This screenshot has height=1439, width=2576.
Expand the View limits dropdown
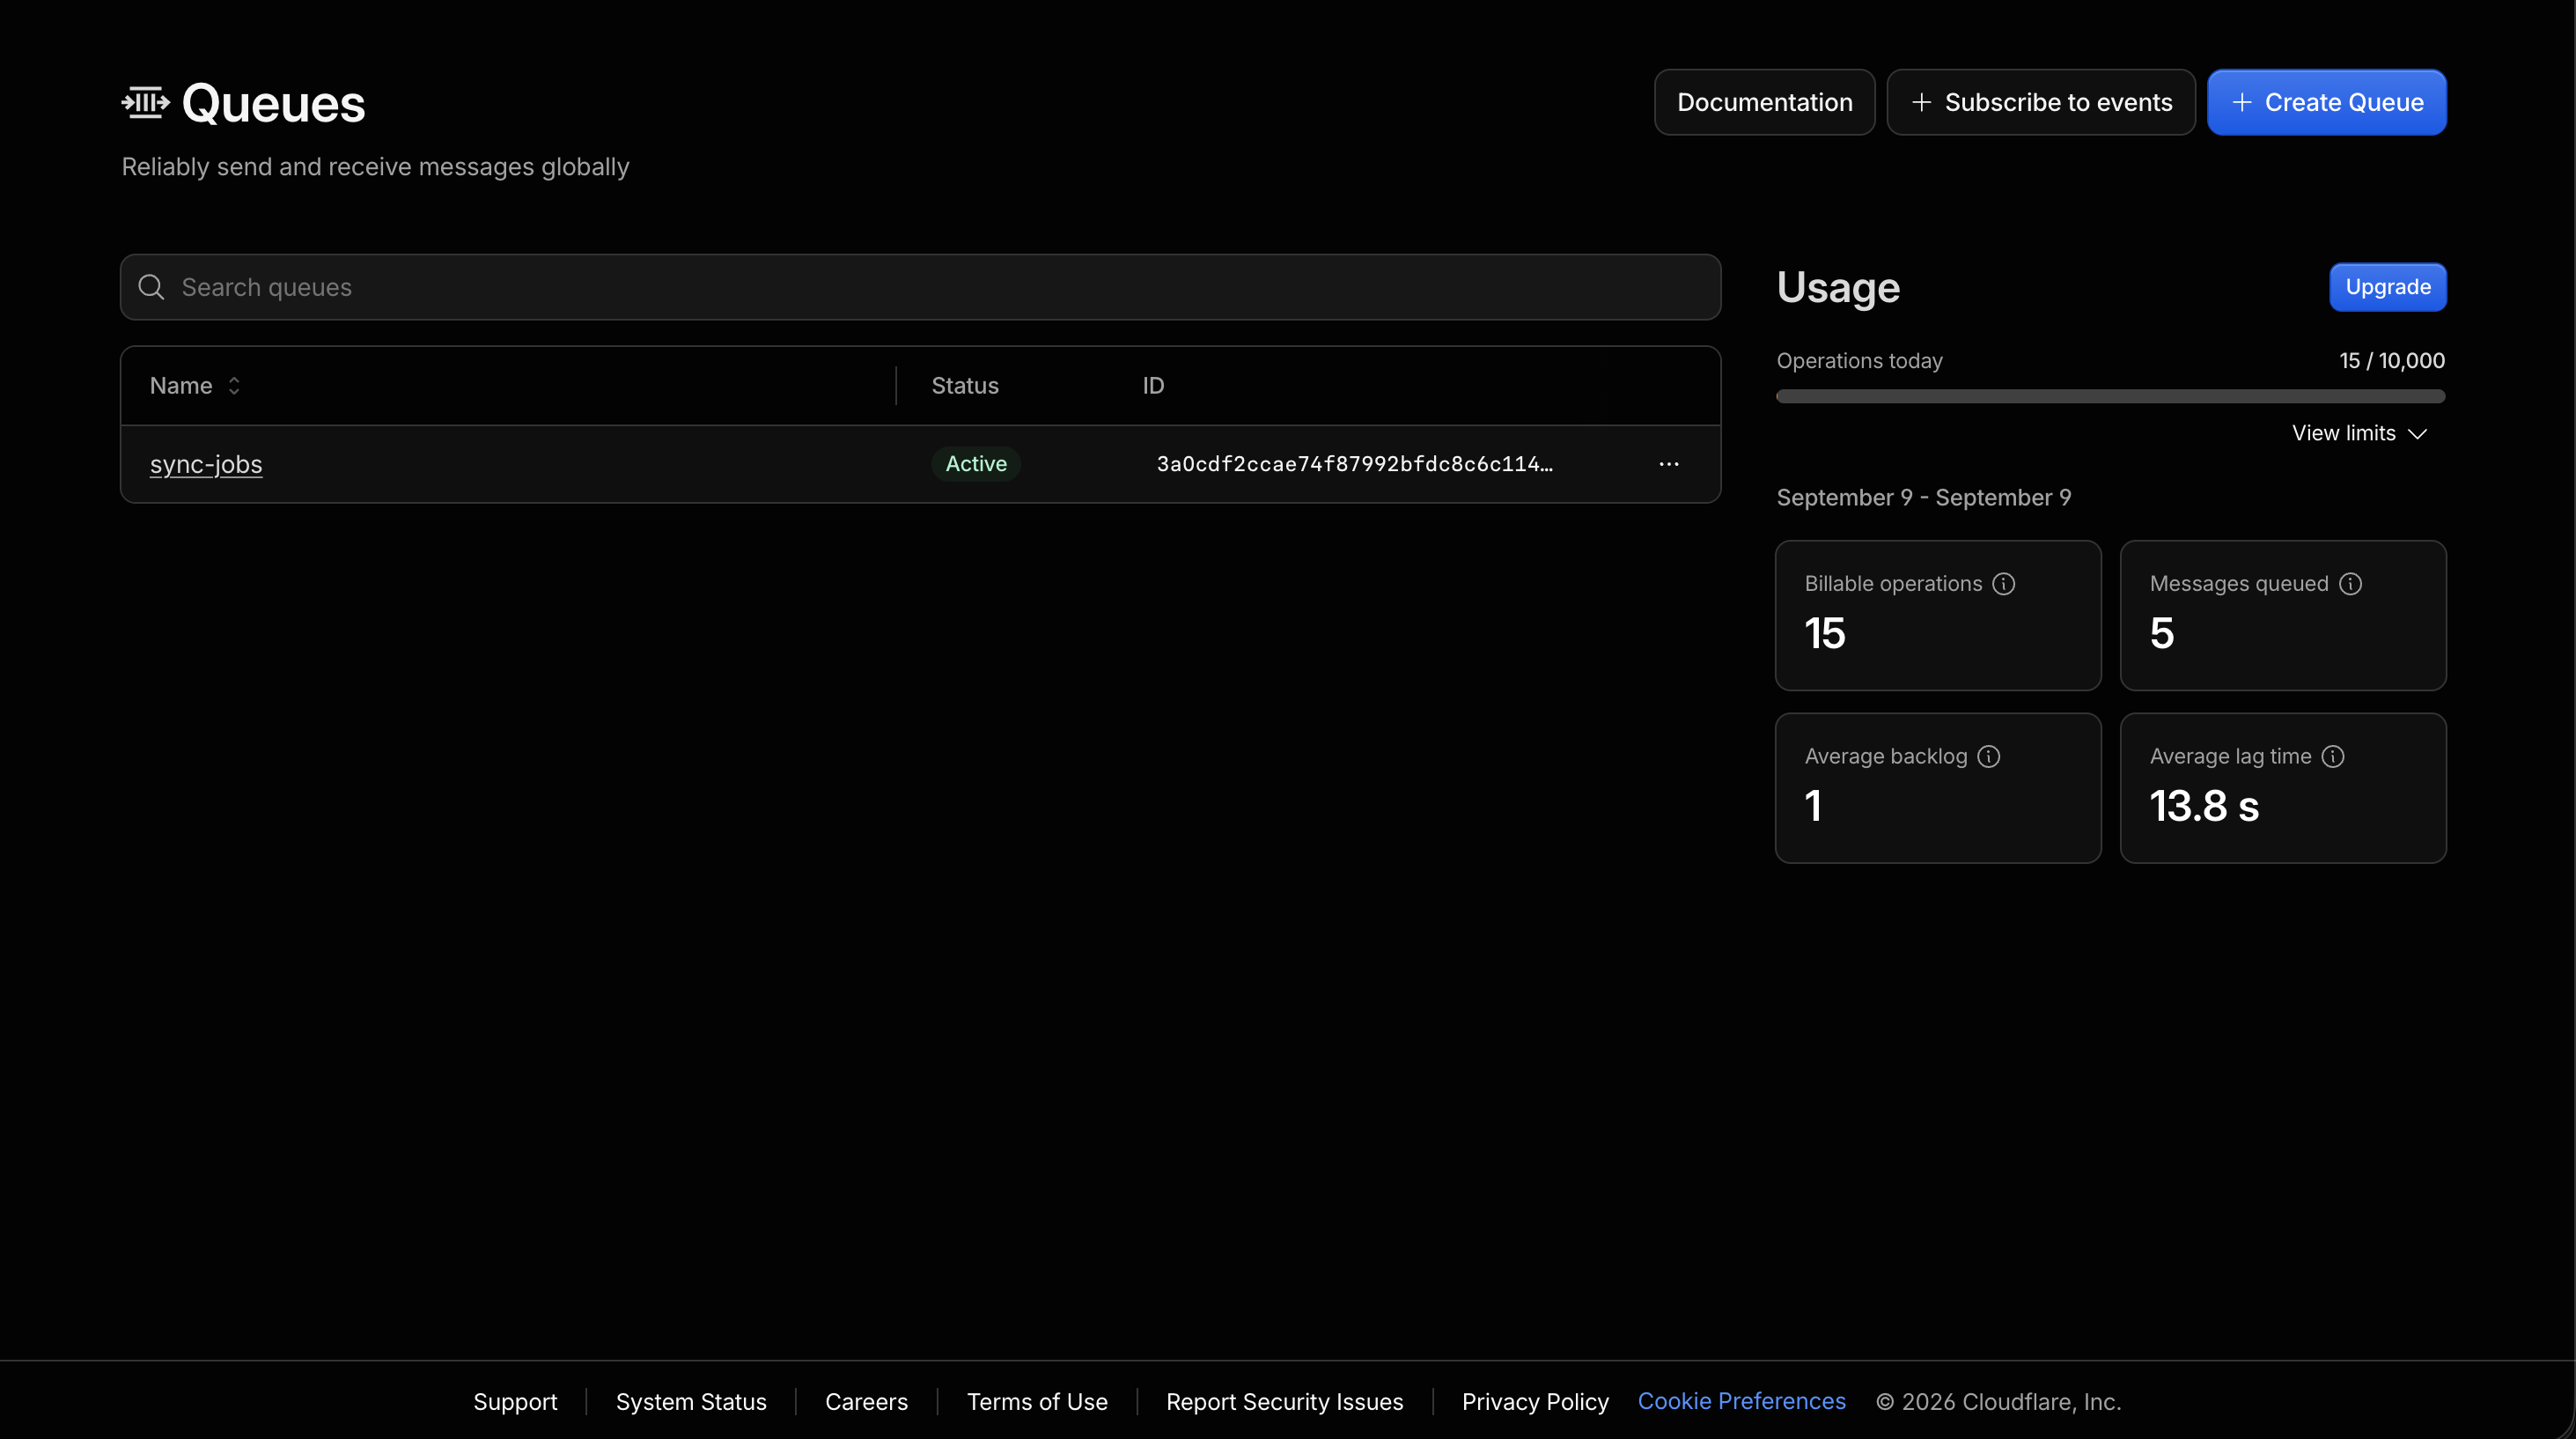click(2359, 433)
